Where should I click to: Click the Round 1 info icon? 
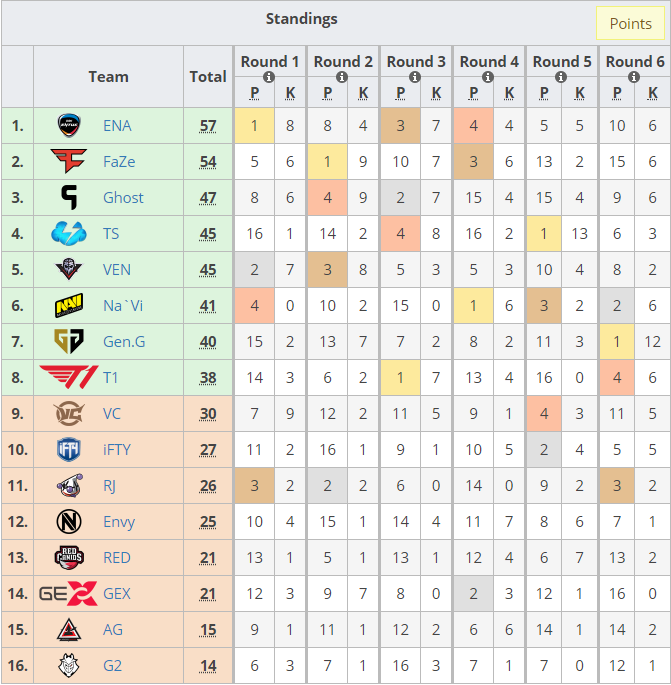[269, 77]
